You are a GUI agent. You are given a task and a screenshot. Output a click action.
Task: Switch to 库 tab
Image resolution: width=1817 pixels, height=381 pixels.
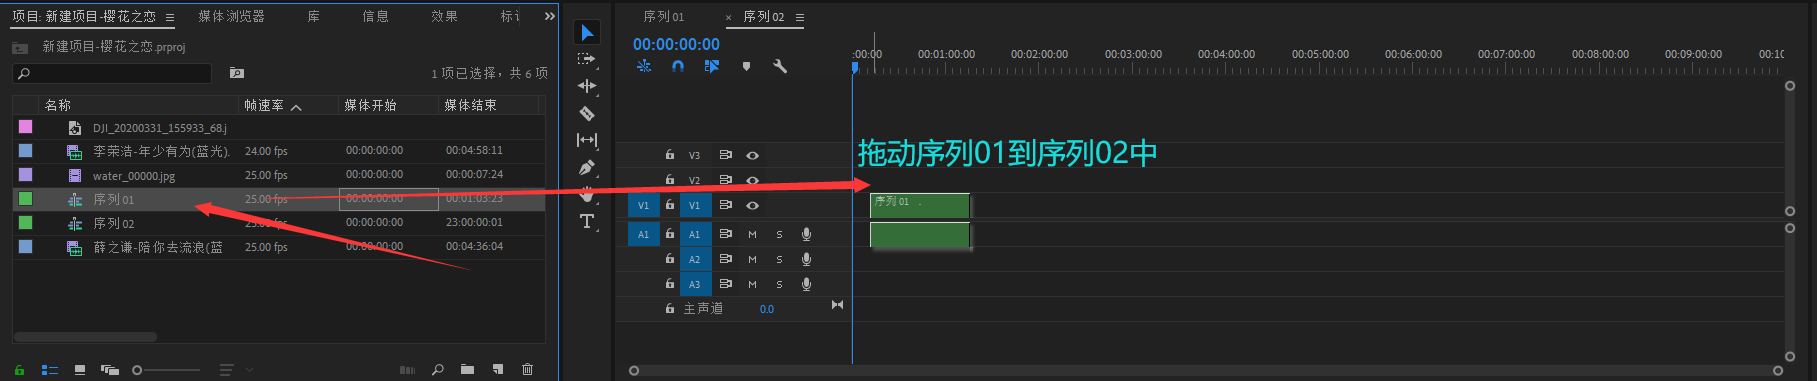pos(313,16)
